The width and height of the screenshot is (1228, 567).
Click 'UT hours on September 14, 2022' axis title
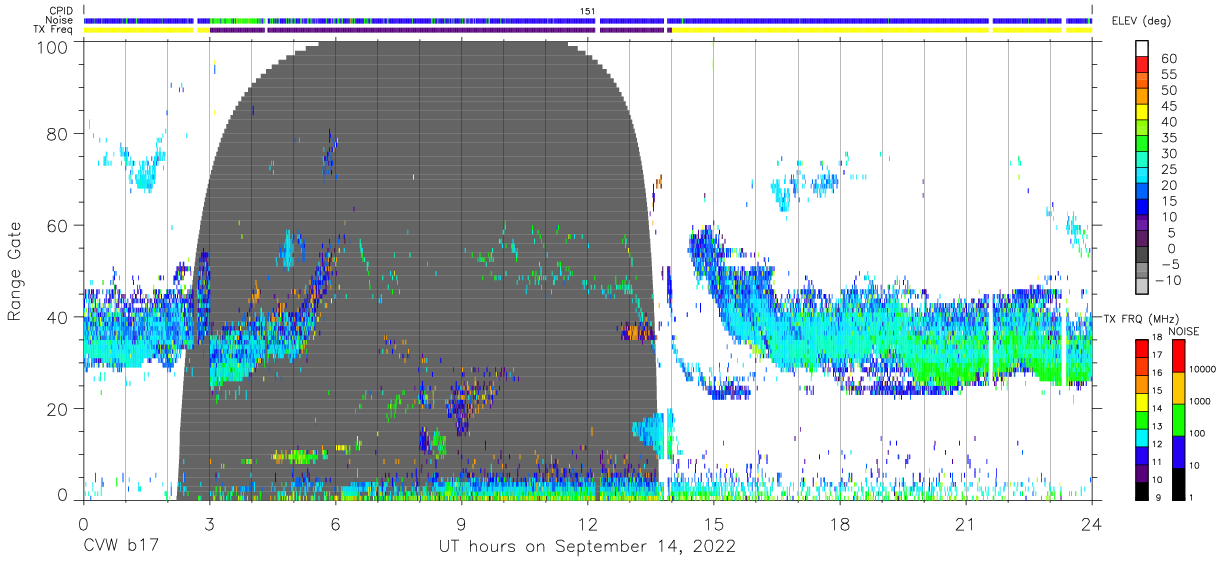(587, 547)
